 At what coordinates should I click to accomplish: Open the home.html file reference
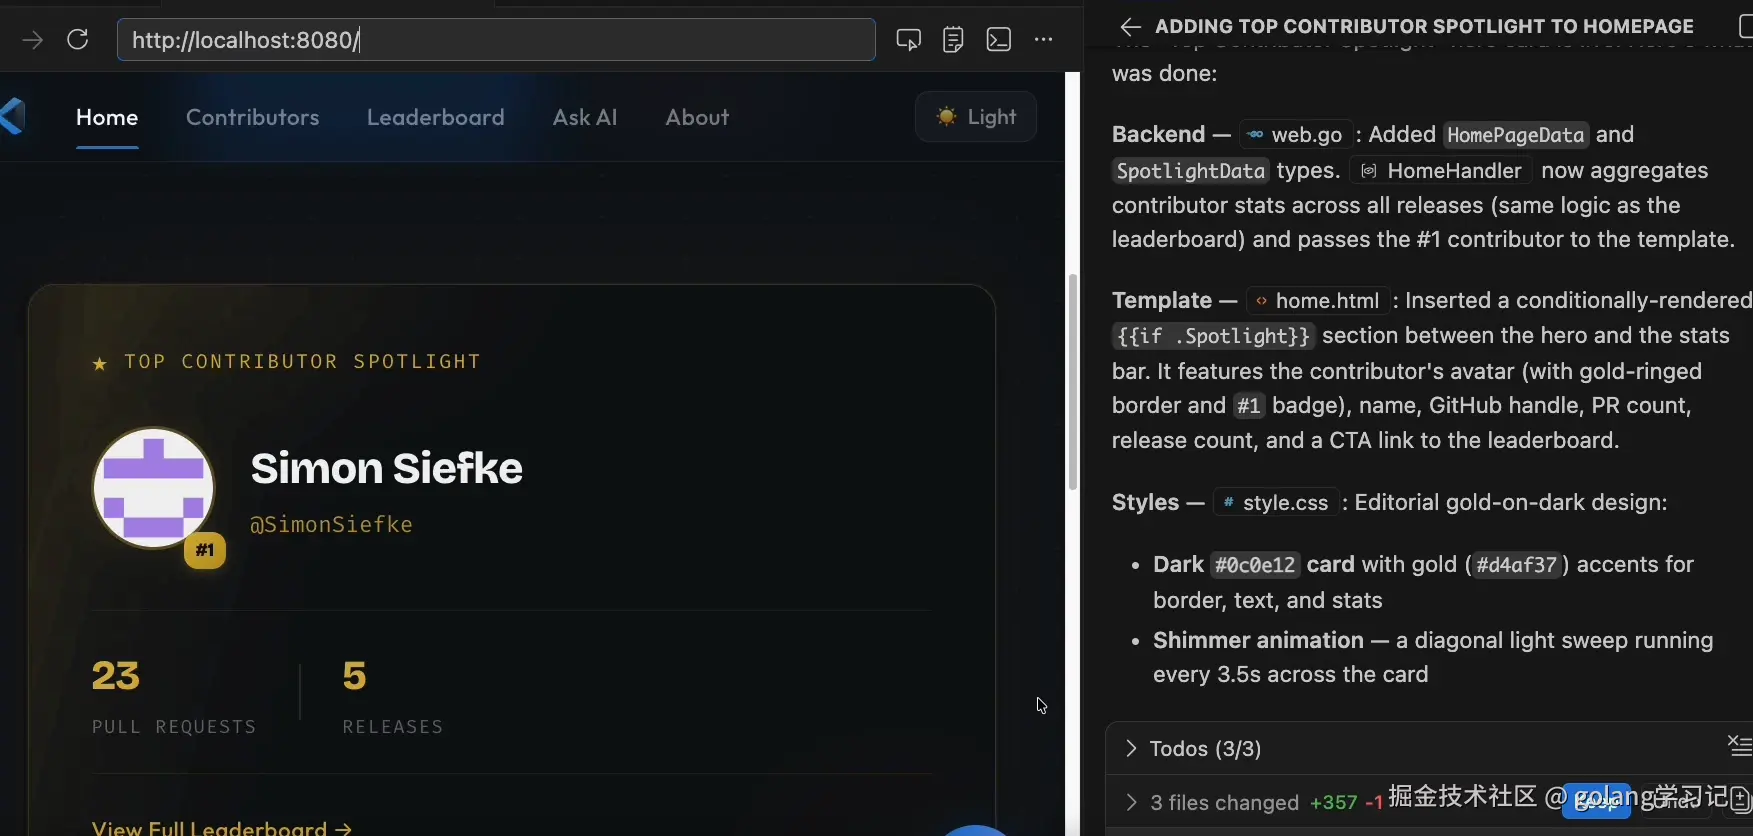tap(1317, 301)
